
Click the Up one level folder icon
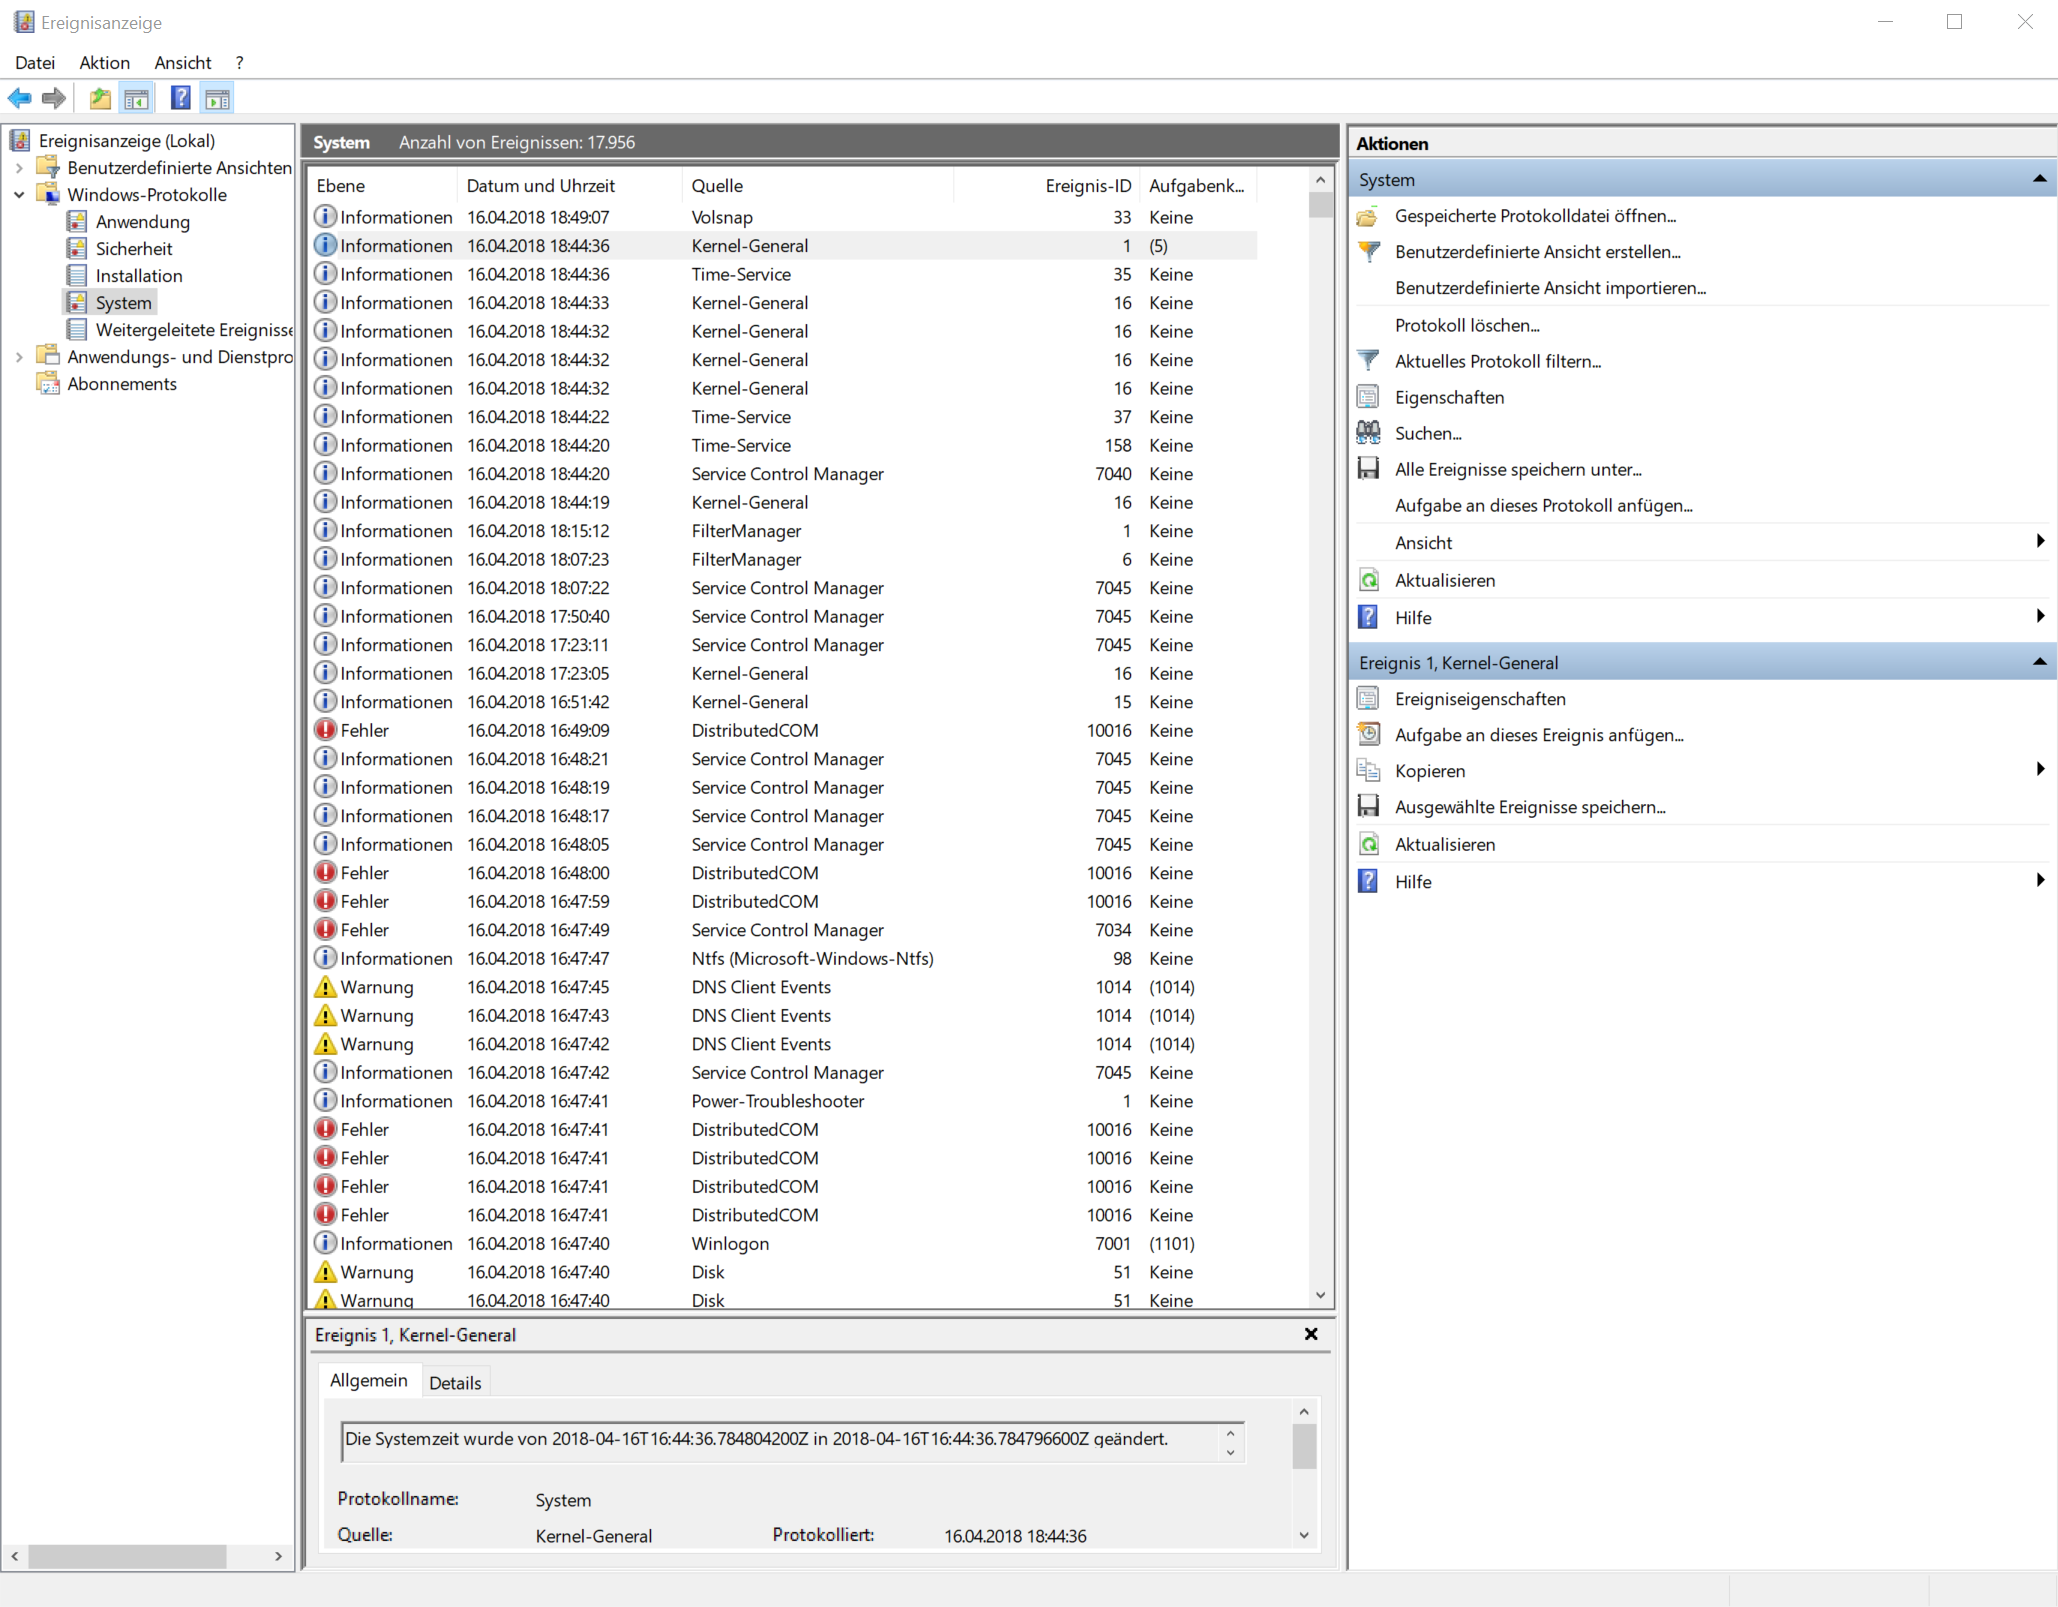coord(100,98)
